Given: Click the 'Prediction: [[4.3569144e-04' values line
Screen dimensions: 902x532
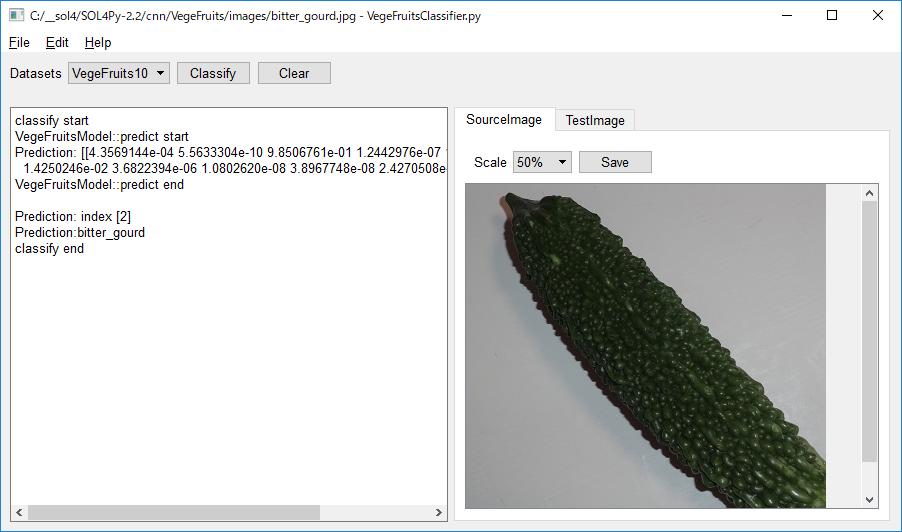Looking at the screenshot, I should point(230,153).
